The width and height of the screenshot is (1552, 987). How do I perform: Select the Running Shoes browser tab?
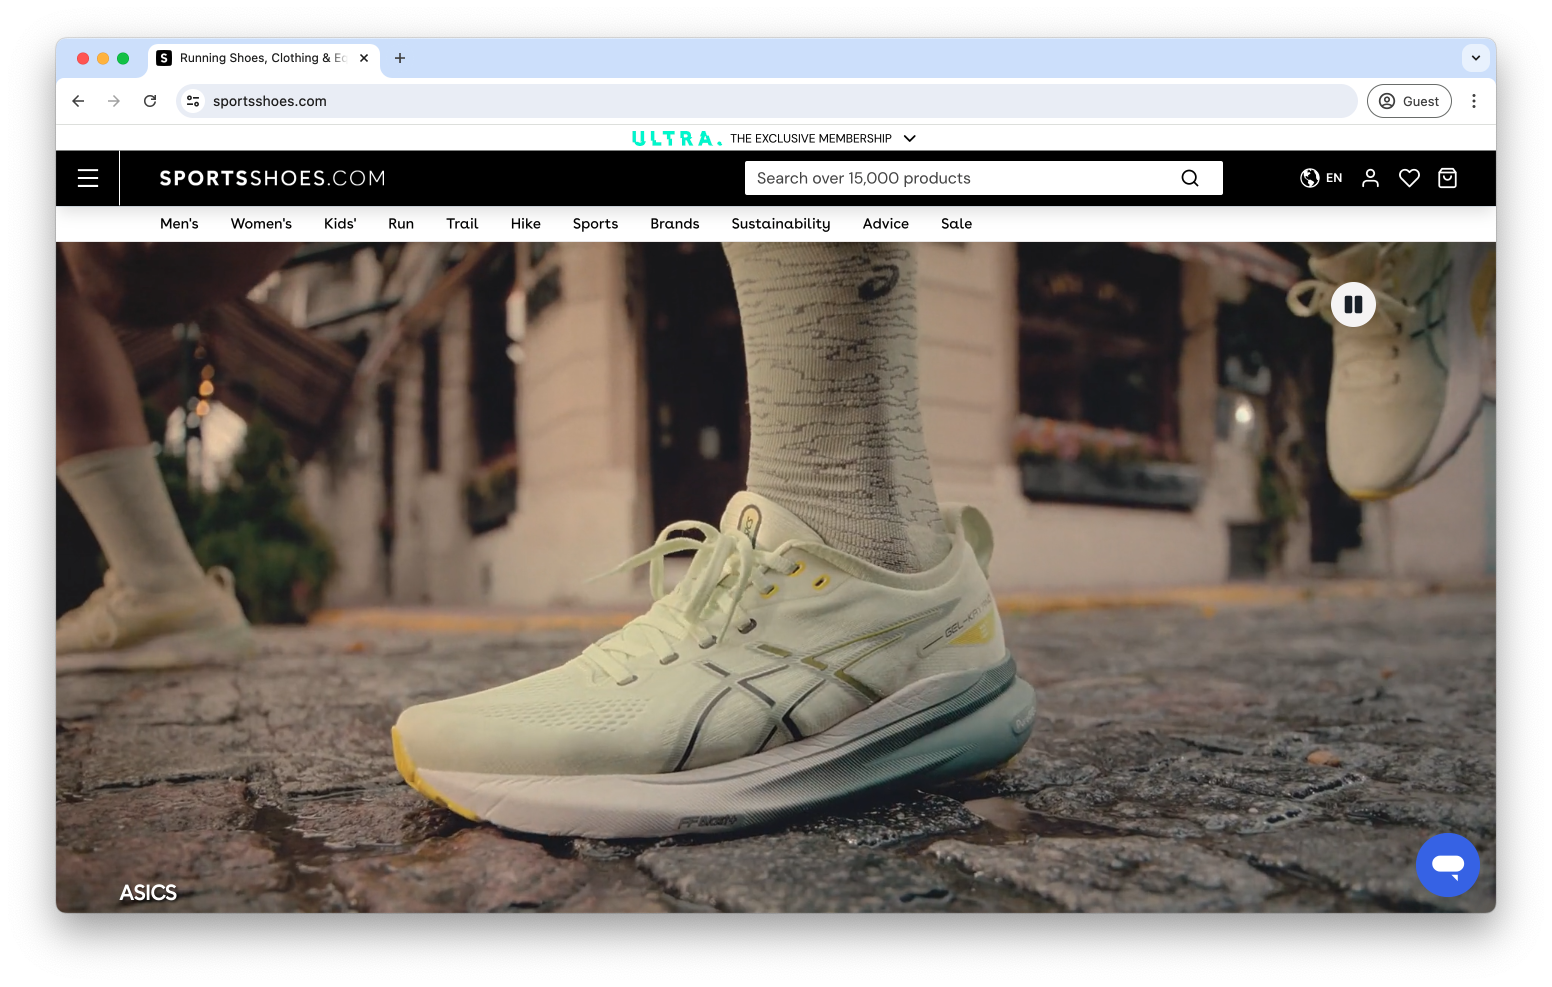[264, 58]
